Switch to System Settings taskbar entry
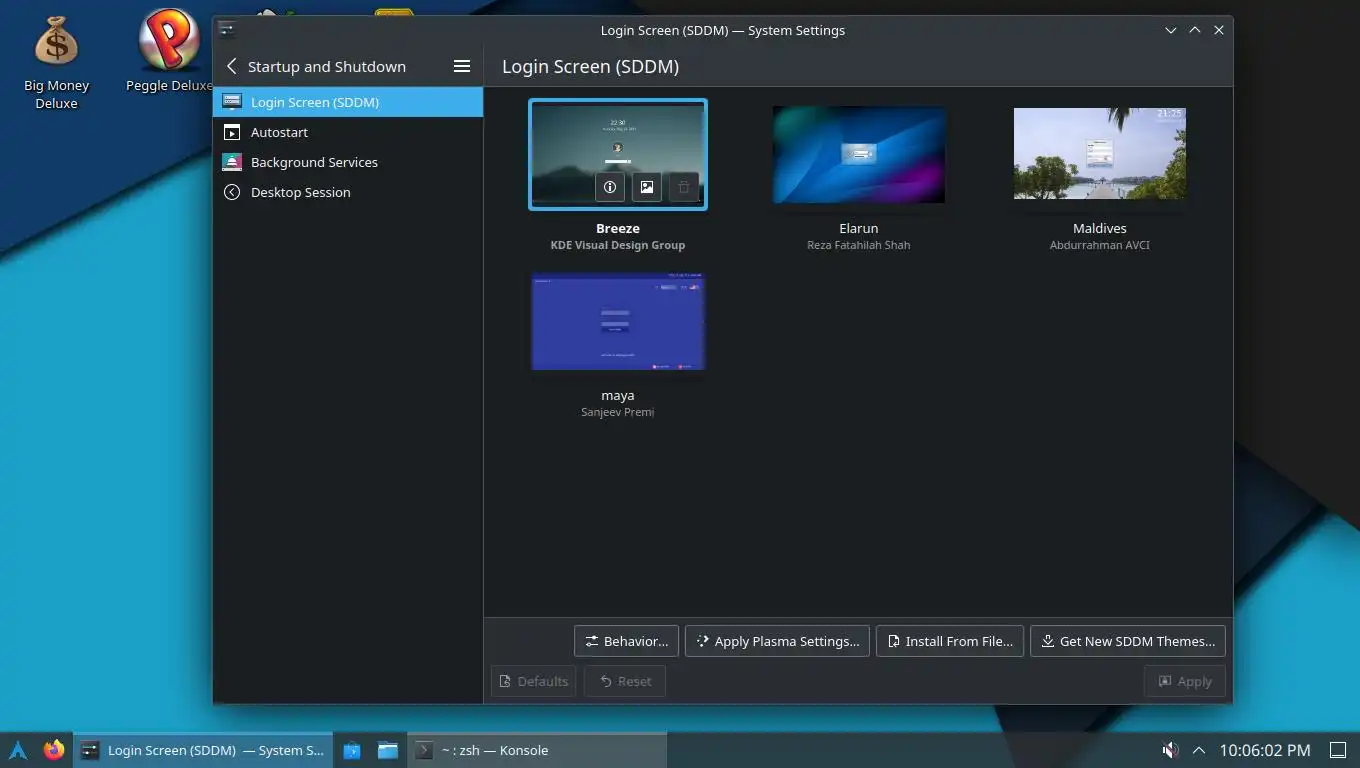Screen dimensions: 1360x768 coord(203,750)
